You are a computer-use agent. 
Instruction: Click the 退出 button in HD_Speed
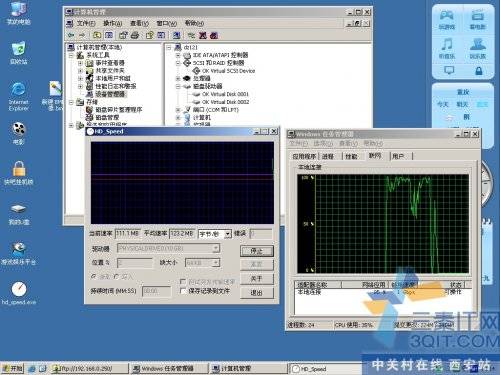257,292
